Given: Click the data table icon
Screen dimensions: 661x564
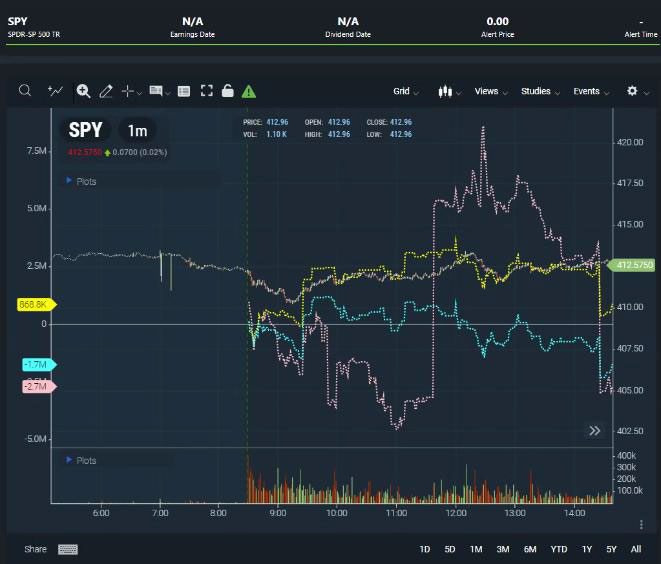Looking at the screenshot, I should point(184,91).
